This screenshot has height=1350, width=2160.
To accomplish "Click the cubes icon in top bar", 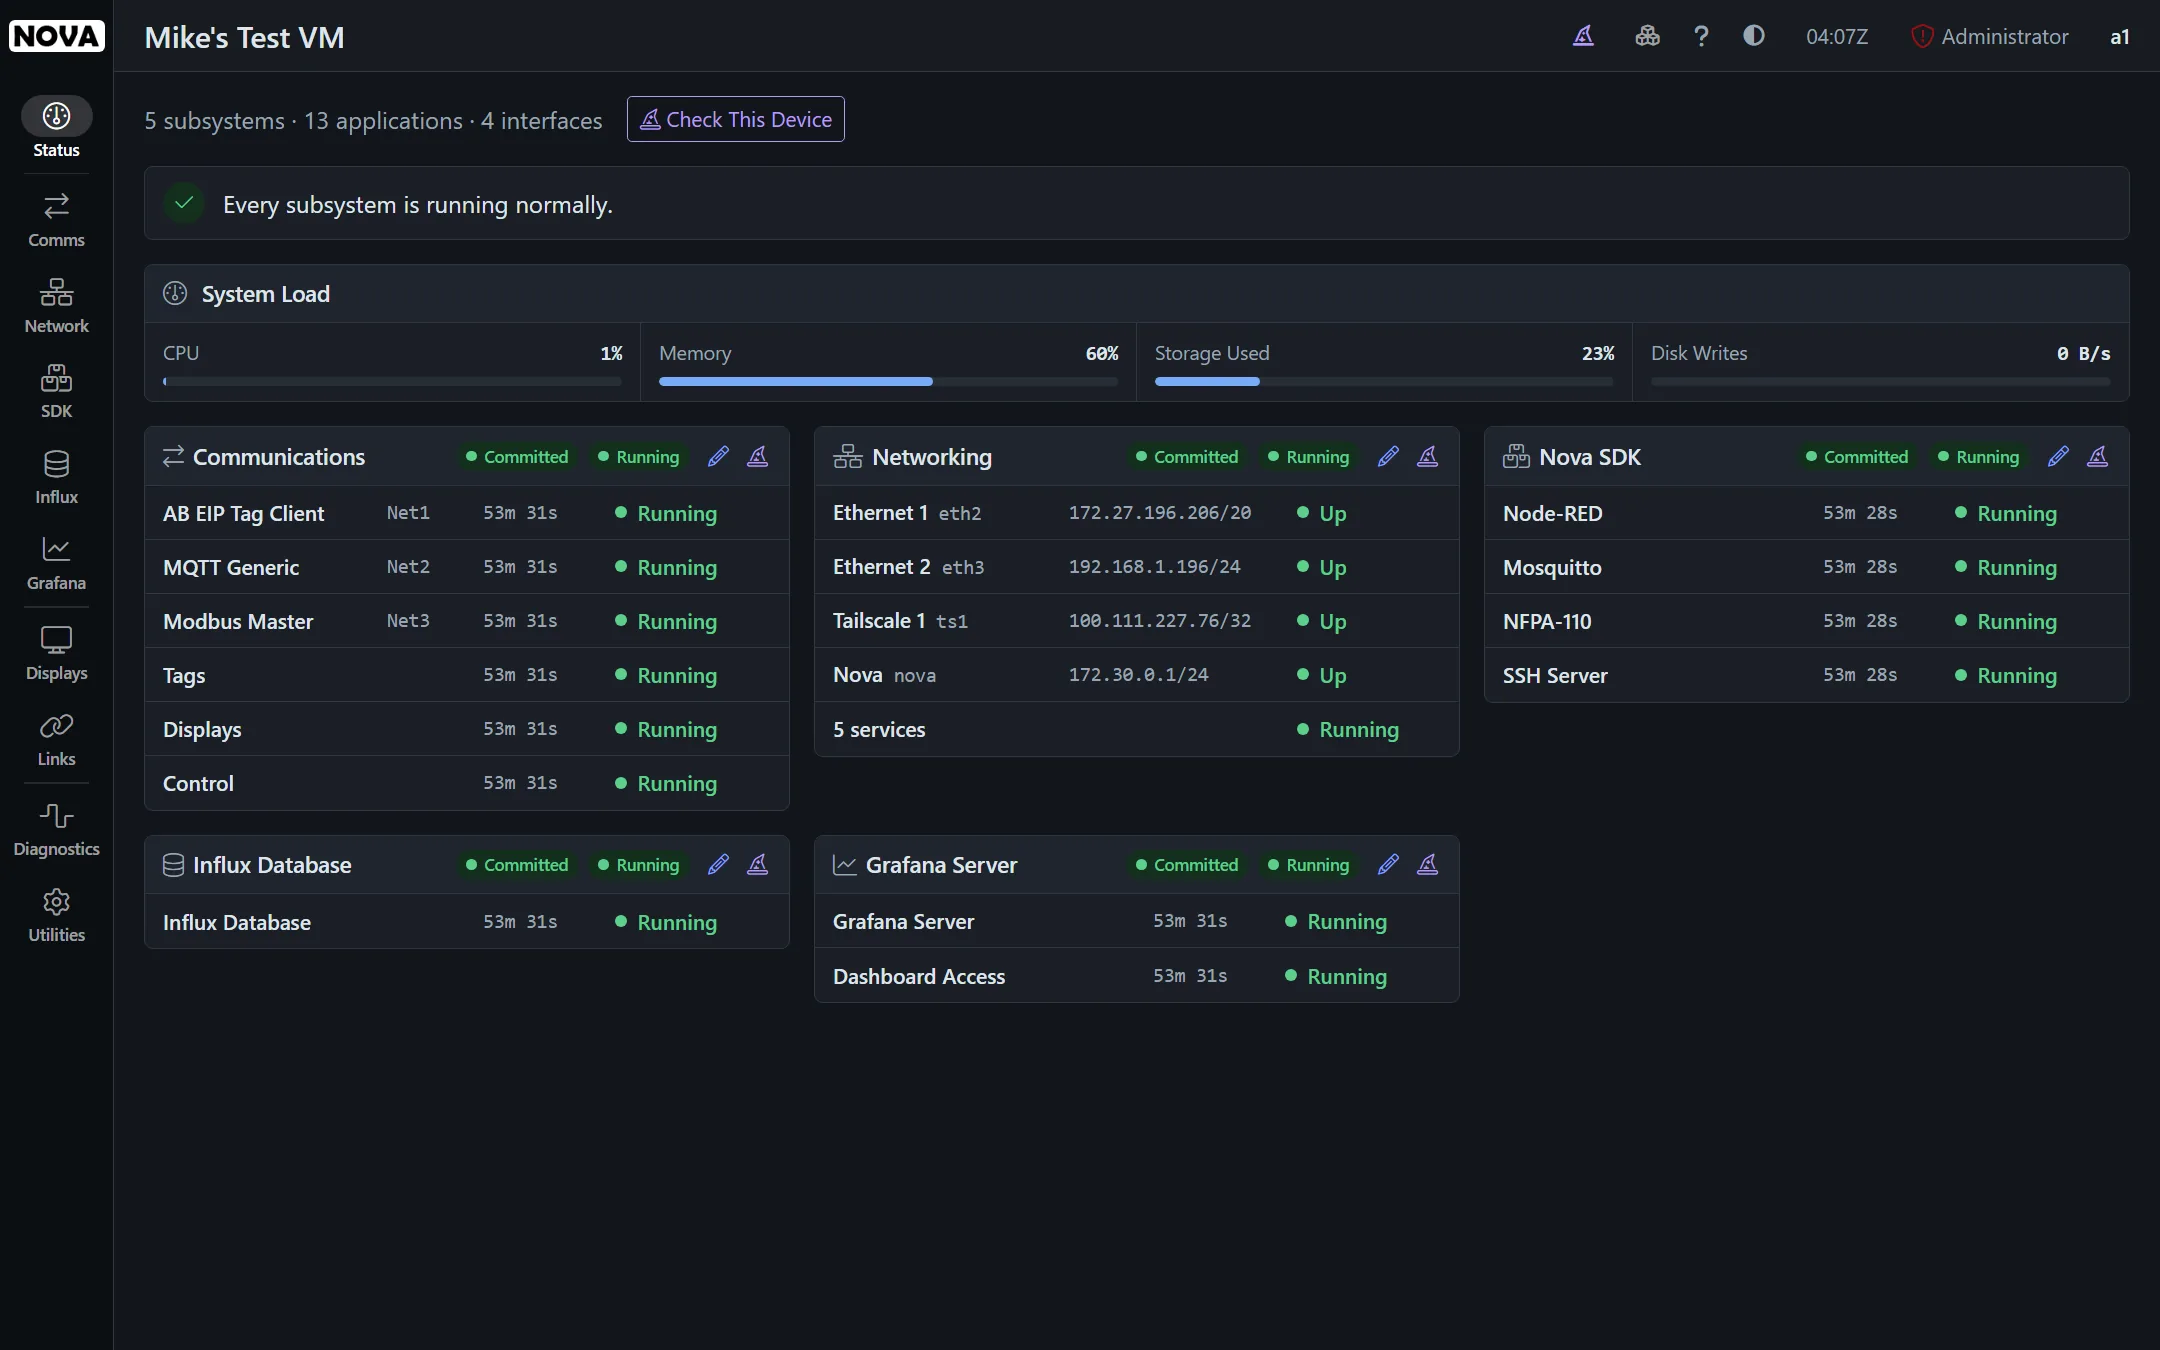I will point(1647,36).
